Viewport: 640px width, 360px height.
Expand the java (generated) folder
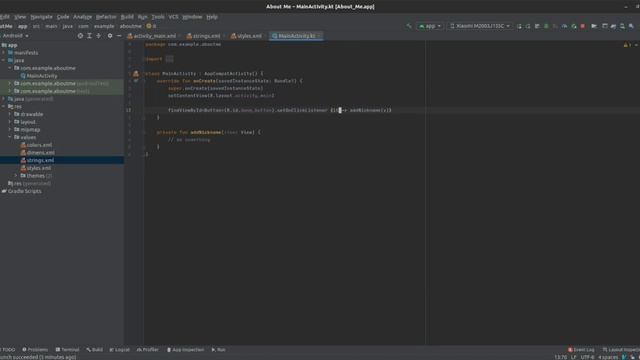tap(4, 99)
